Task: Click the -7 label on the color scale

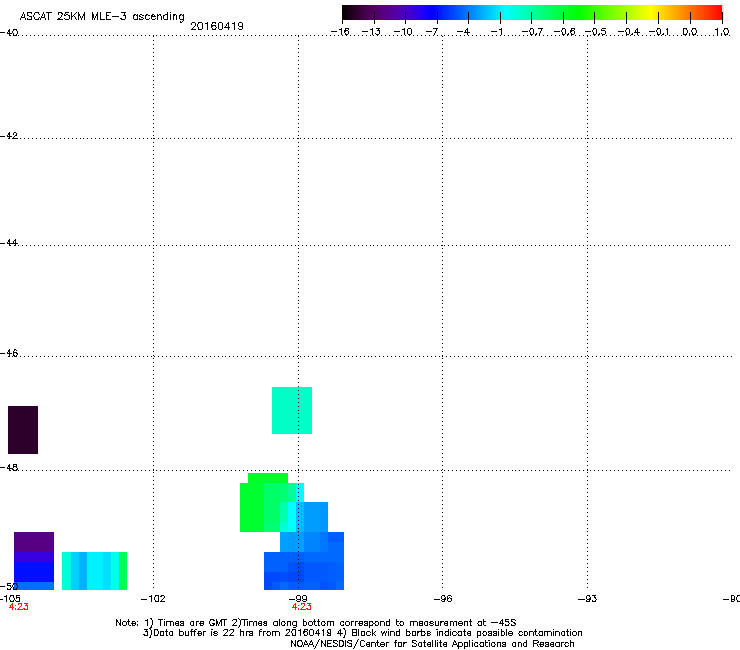Action: point(432,32)
